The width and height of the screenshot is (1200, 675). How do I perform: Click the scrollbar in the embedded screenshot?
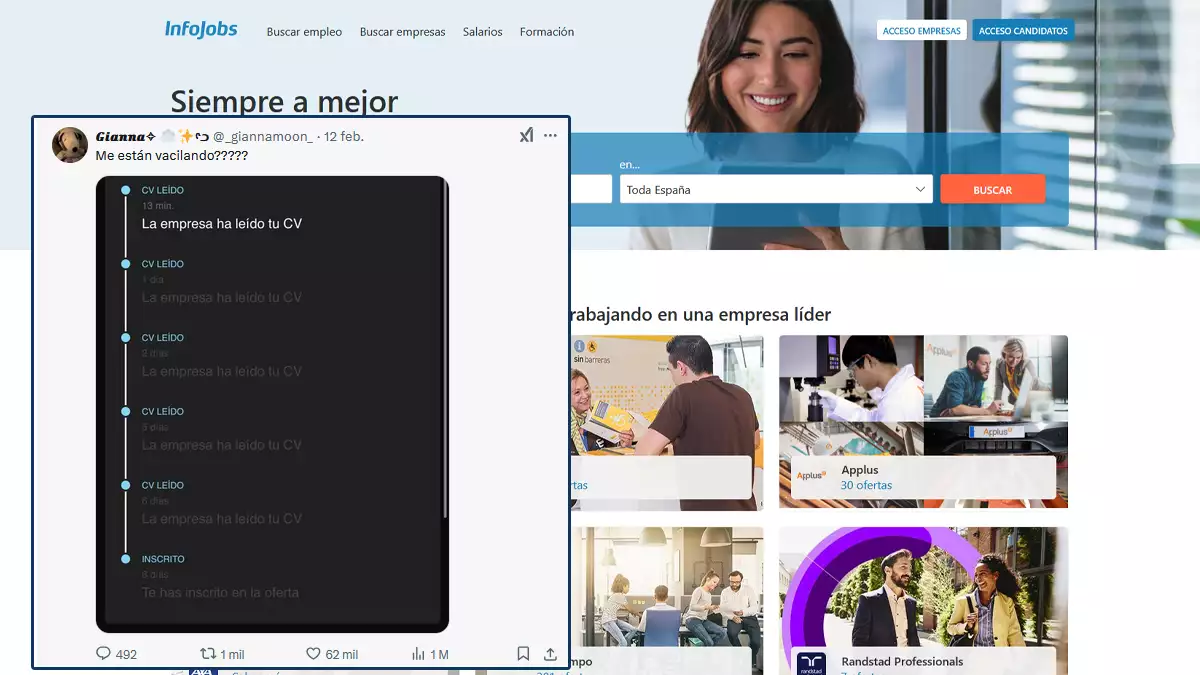(445, 350)
